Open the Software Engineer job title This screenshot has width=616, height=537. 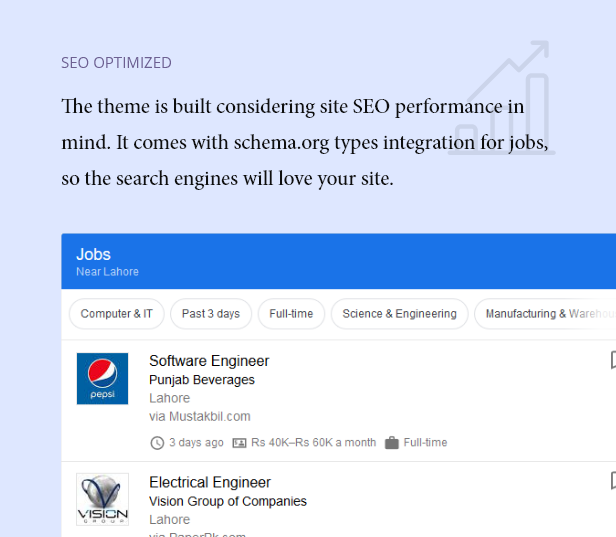tap(209, 361)
